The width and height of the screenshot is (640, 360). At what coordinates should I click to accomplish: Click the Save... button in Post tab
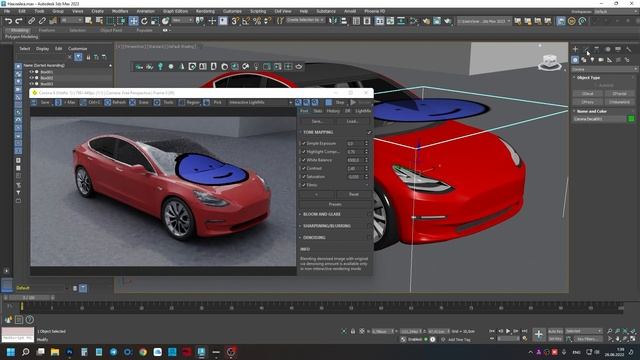[318, 122]
